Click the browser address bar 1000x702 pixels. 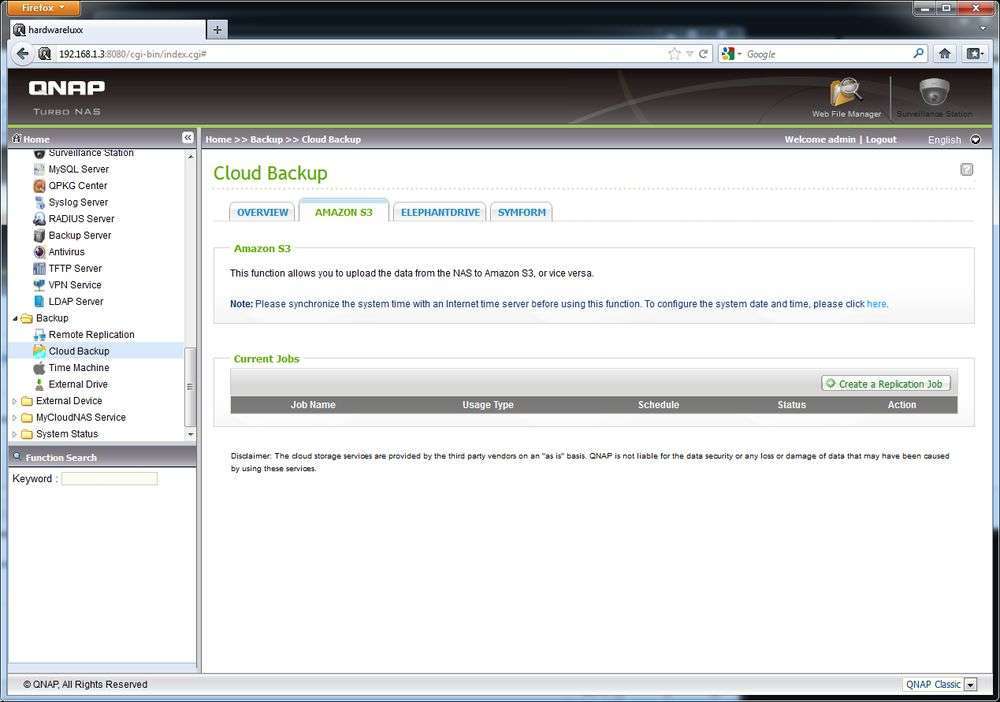click(x=357, y=54)
